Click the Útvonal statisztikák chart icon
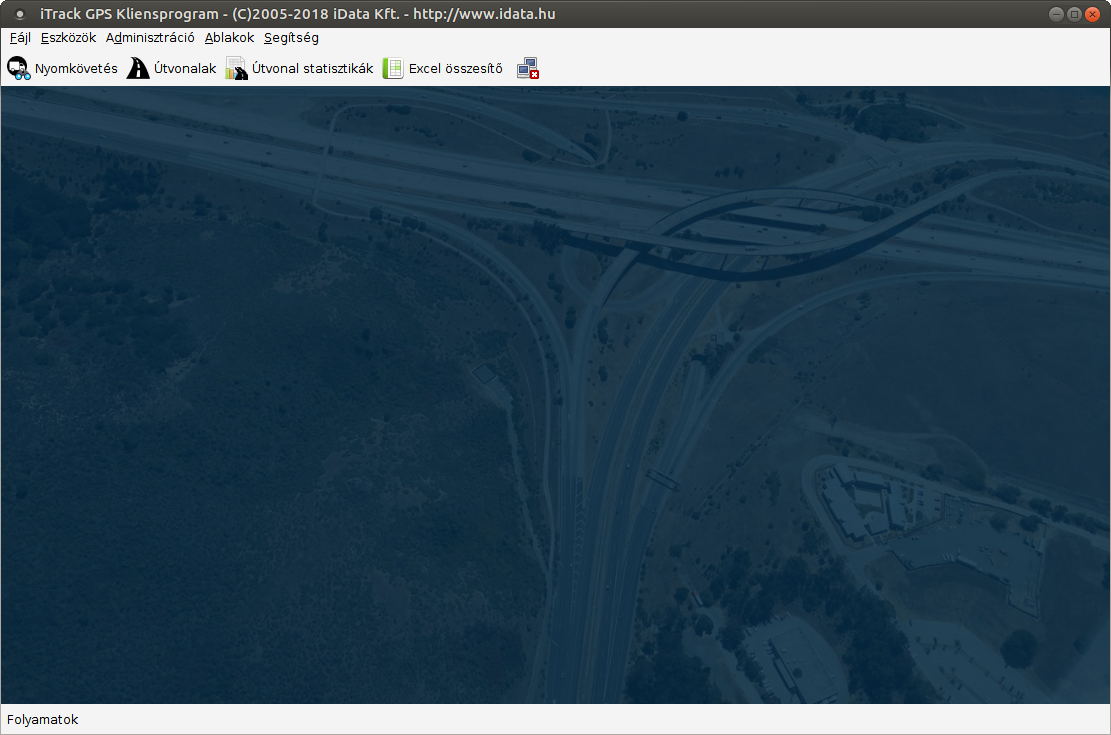Image resolution: width=1111 pixels, height=735 pixels. click(236, 69)
